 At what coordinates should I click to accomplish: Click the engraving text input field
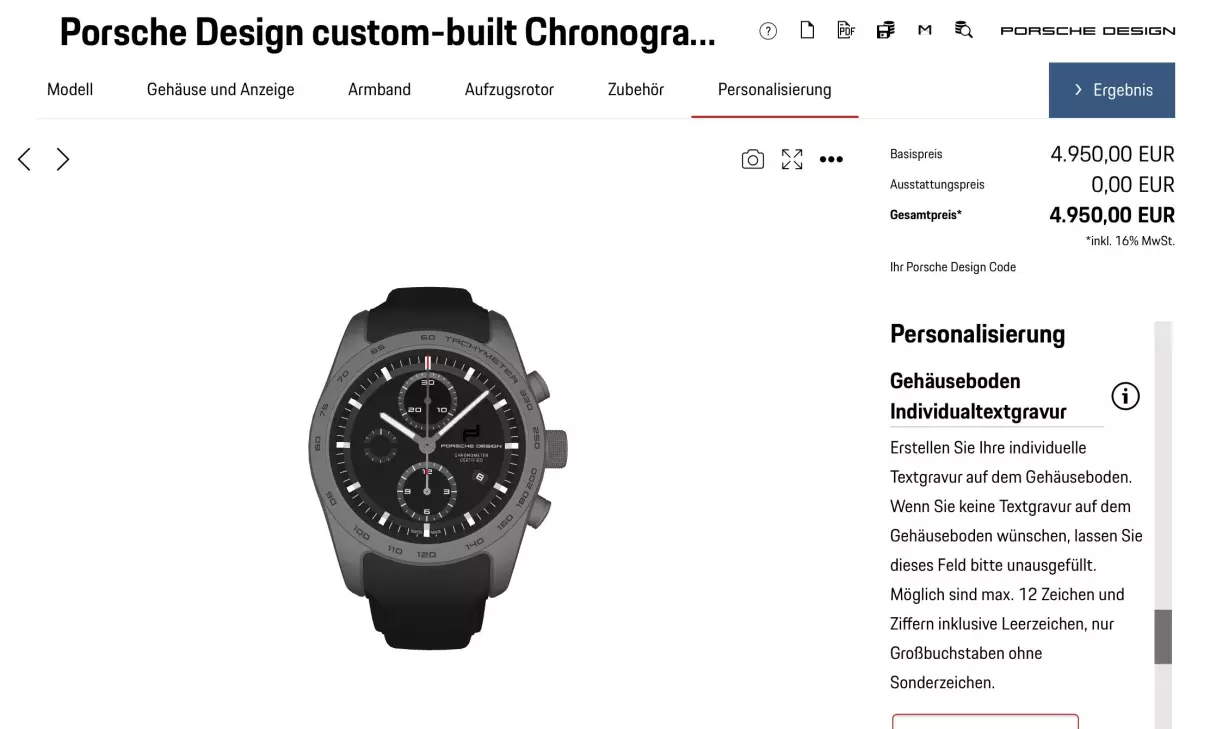[x=985, y=721]
